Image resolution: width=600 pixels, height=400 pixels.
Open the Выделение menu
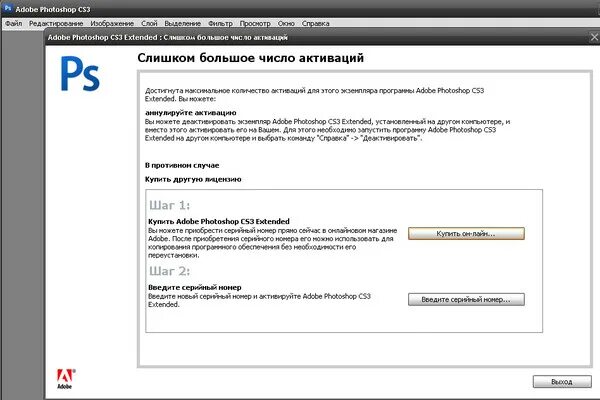coord(183,23)
